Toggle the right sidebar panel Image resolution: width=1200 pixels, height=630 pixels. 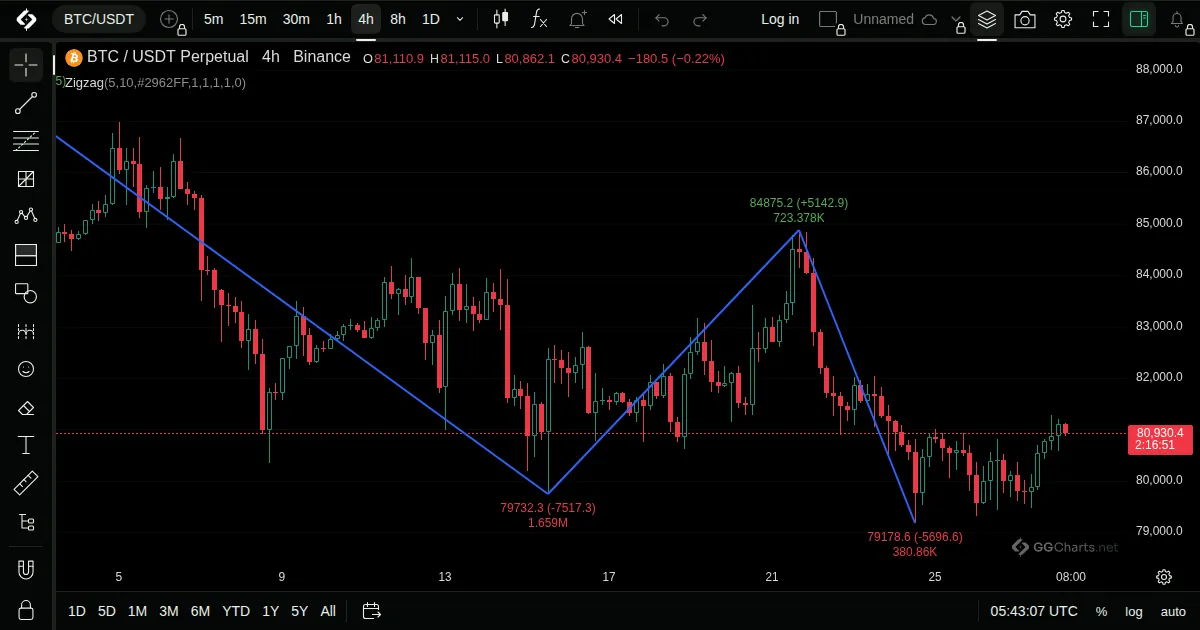pyautogui.click(x=1139, y=19)
